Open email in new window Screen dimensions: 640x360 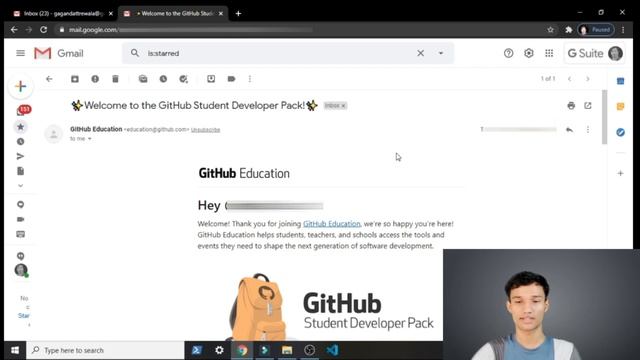click(588, 106)
